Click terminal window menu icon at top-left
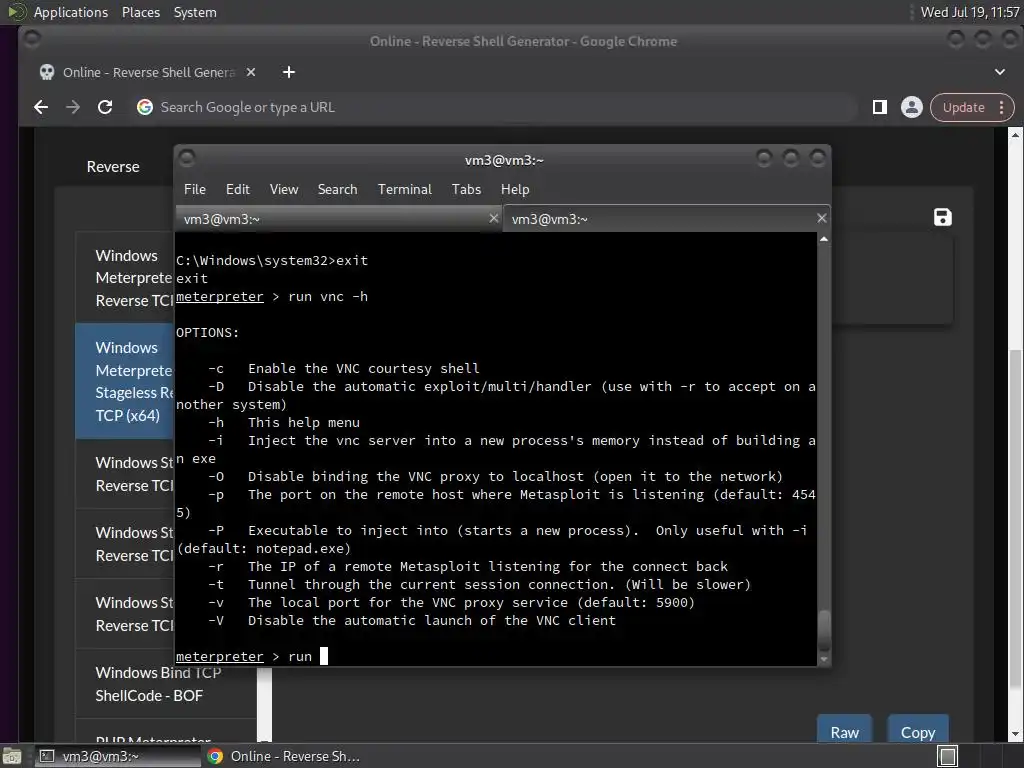Image resolution: width=1024 pixels, height=768 pixels. pos(187,159)
